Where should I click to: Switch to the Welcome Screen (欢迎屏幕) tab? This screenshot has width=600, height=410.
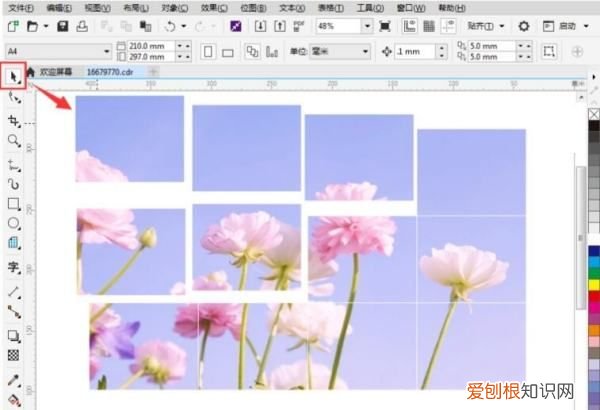[x=56, y=72]
